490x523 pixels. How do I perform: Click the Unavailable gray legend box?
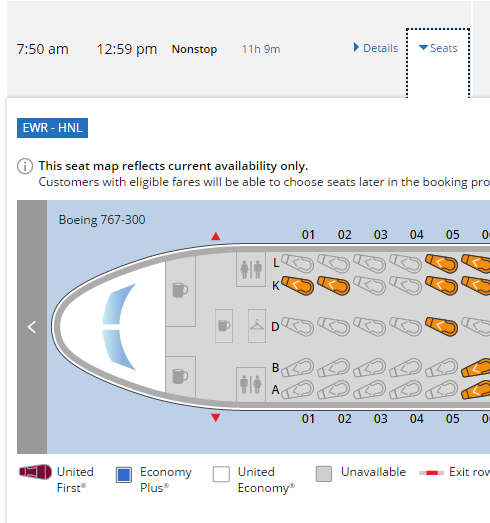[x=324, y=474]
